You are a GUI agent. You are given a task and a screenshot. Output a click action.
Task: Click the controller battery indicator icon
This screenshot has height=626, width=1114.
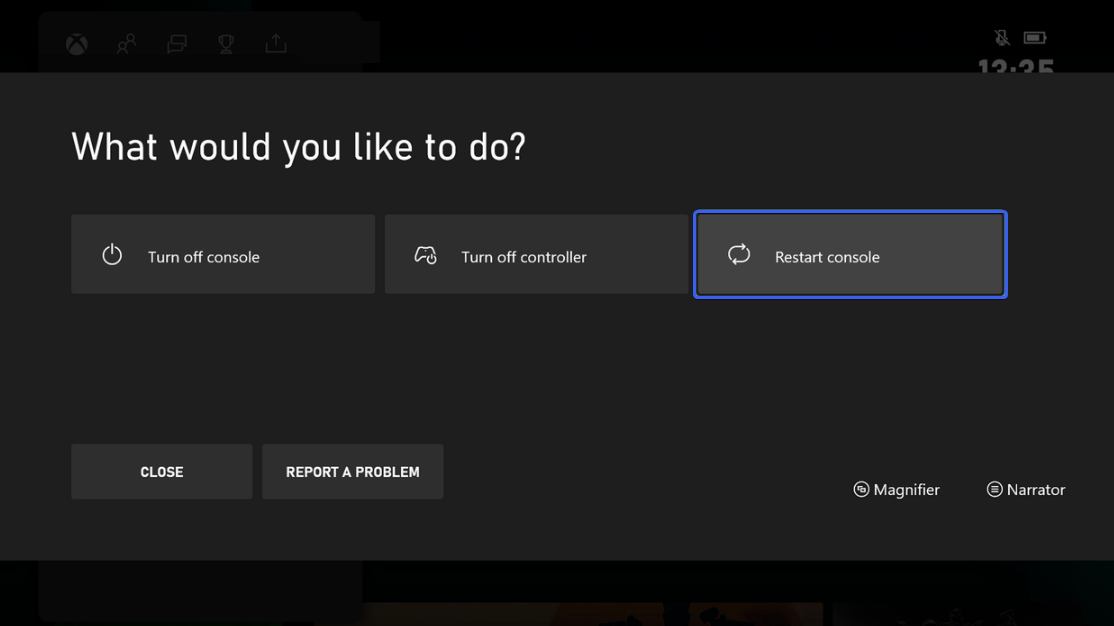[x=1036, y=36]
